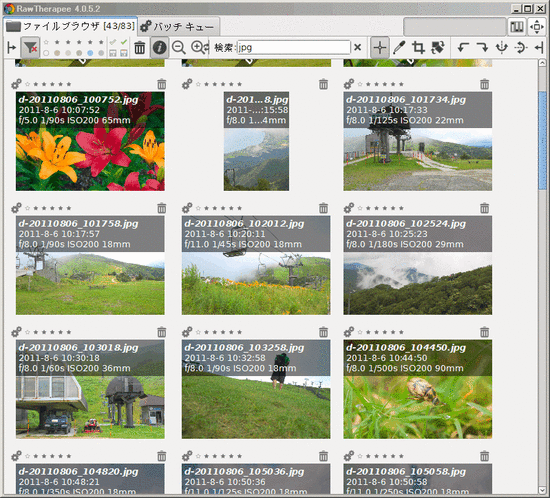Select the crop tool

tap(418, 47)
